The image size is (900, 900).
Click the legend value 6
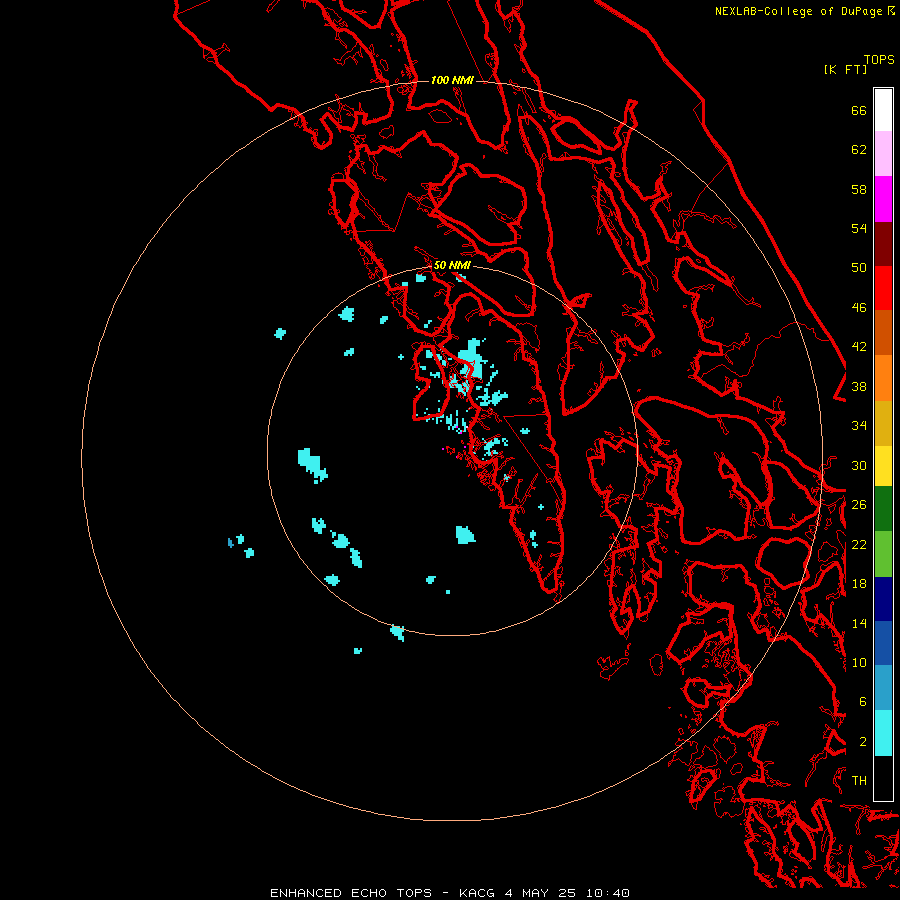[x=863, y=702]
